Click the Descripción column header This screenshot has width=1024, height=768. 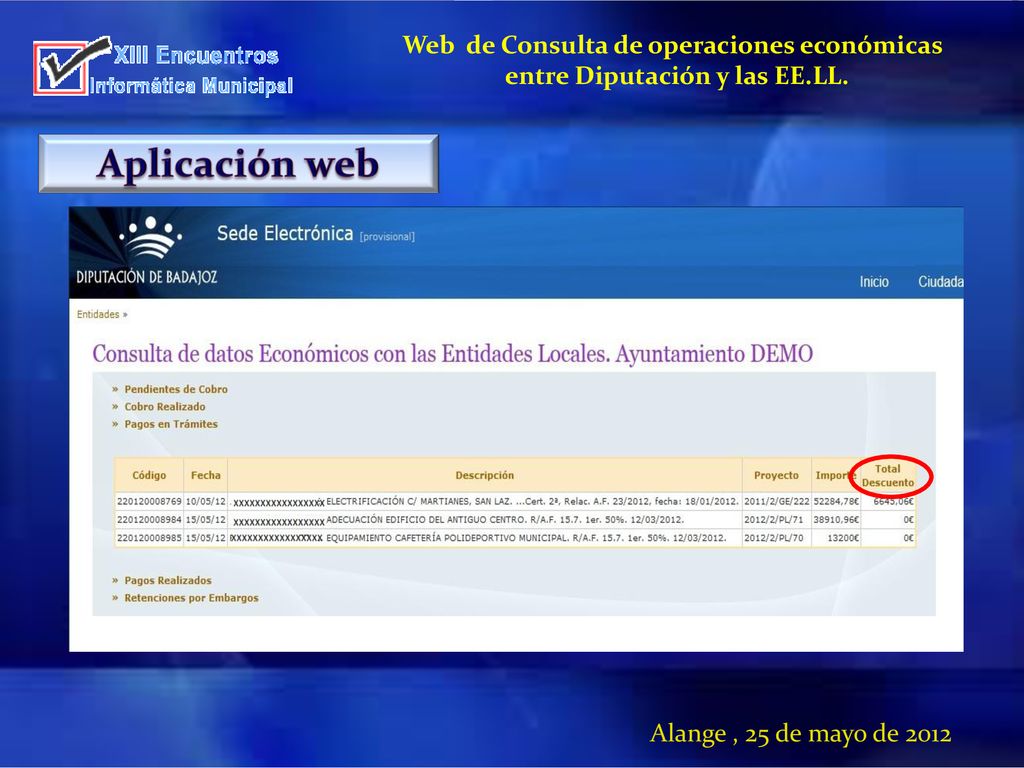tap(485, 475)
